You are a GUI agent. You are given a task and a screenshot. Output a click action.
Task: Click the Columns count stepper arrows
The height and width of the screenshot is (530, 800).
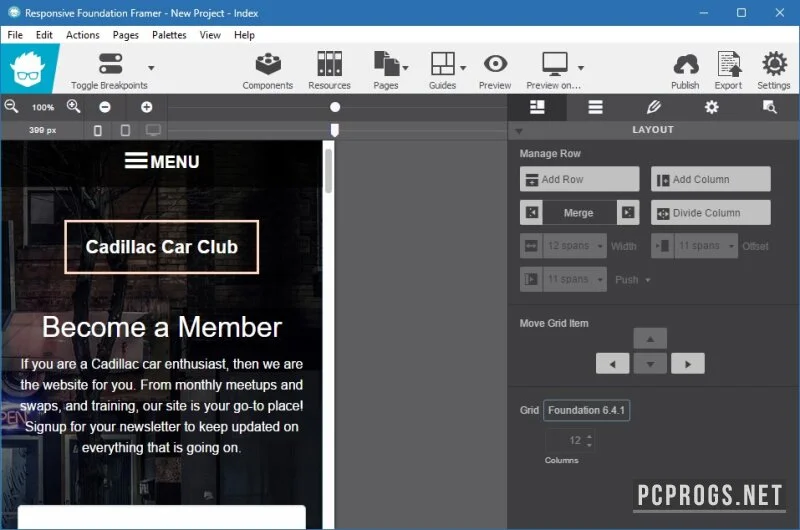tap(589, 440)
